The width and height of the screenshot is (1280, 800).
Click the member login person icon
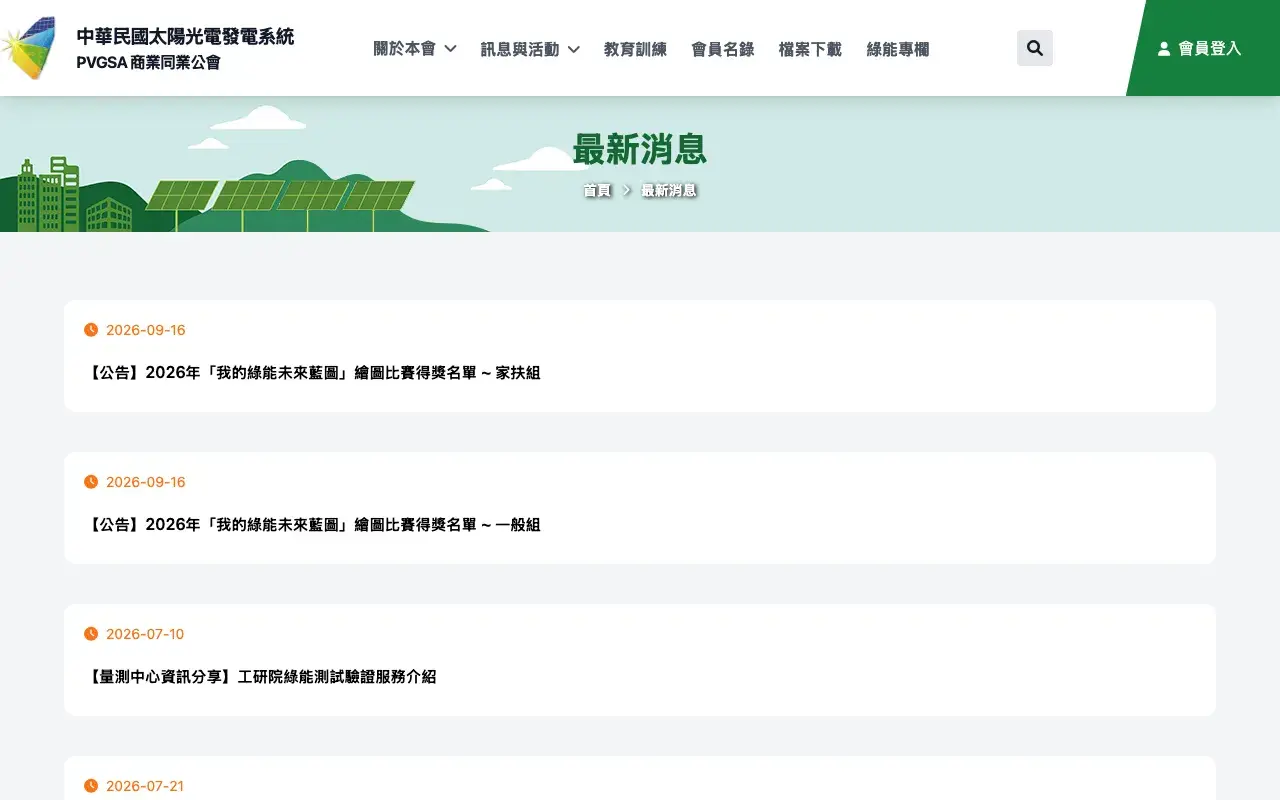(1164, 48)
